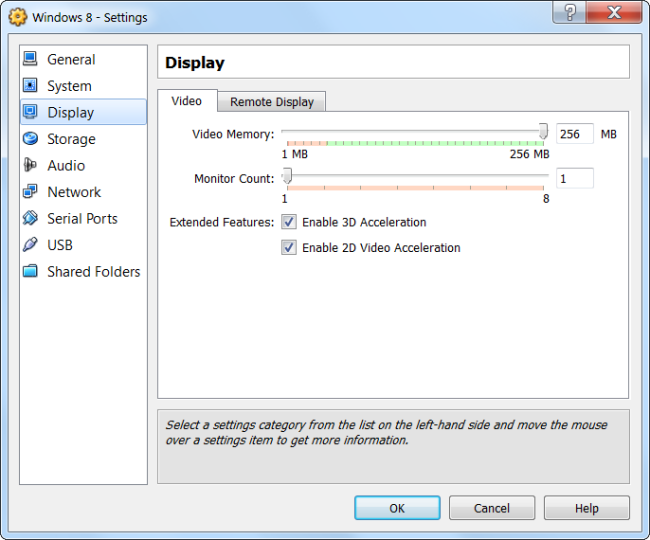Click the settings gear icon in title bar
650x540 pixels.
(18, 17)
